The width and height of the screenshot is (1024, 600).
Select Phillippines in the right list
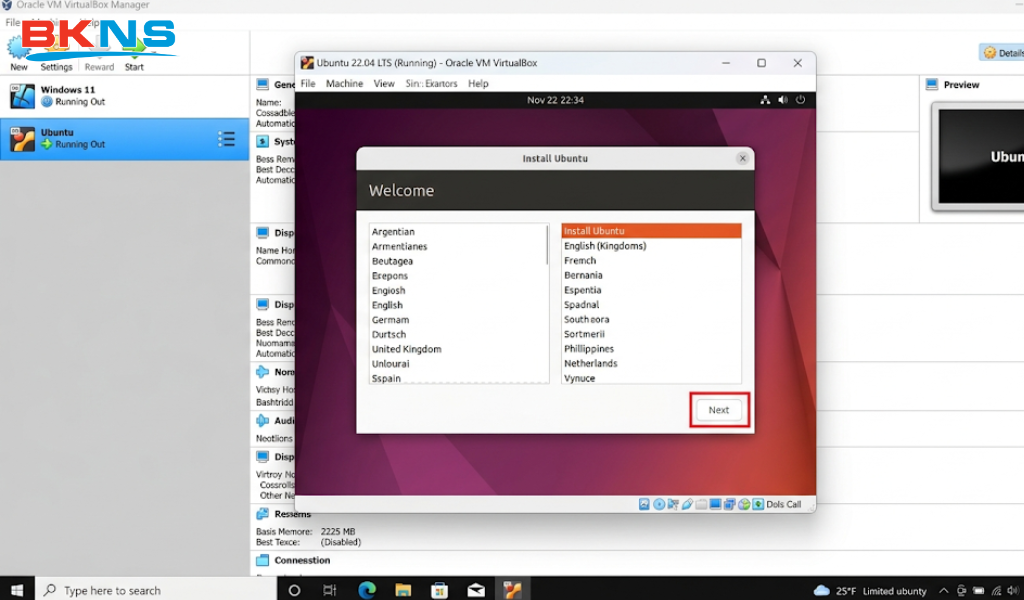pos(588,349)
